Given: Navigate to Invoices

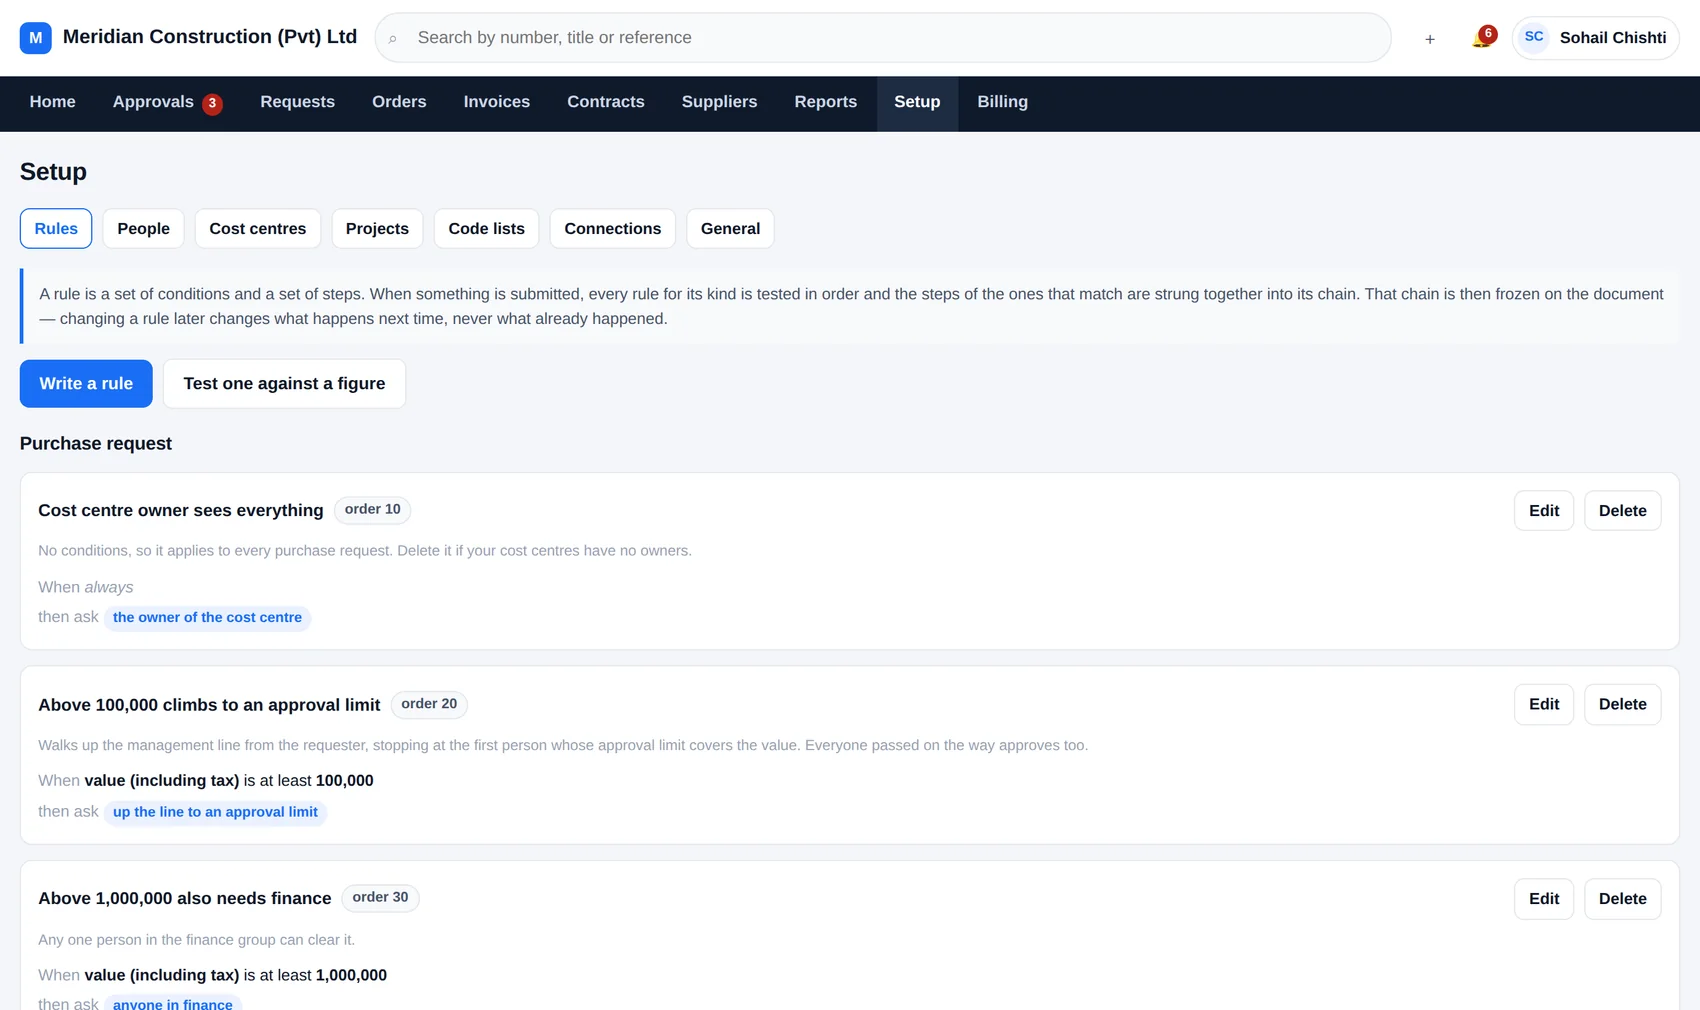Looking at the screenshot, I should (497, 102).
